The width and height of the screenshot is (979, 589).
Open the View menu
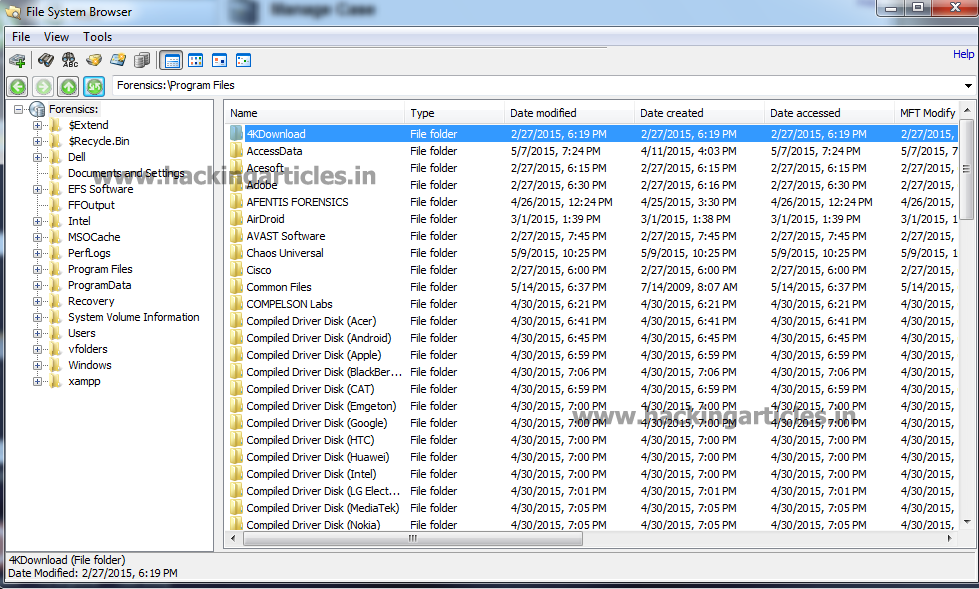click(56, 37)
